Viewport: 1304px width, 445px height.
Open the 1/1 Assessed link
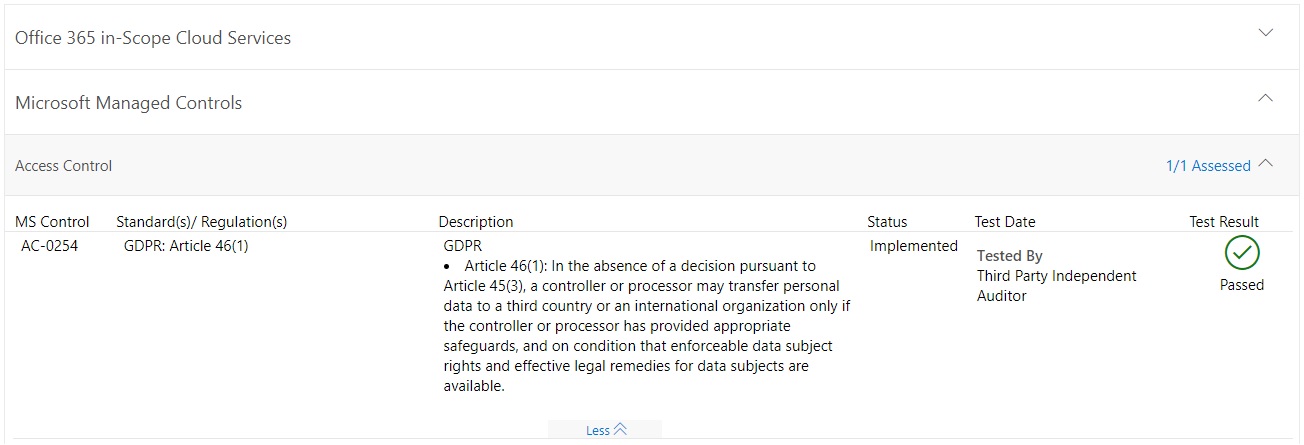1207,166
